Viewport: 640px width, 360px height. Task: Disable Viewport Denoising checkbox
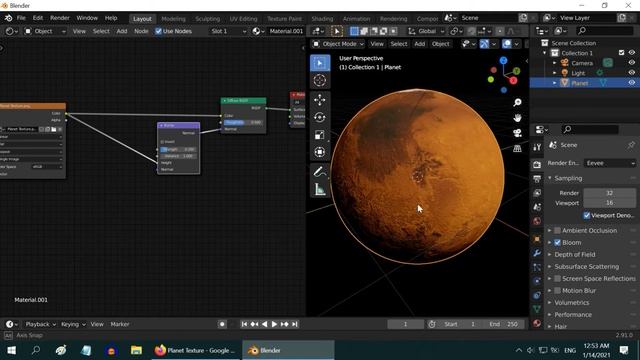(587, 215)
